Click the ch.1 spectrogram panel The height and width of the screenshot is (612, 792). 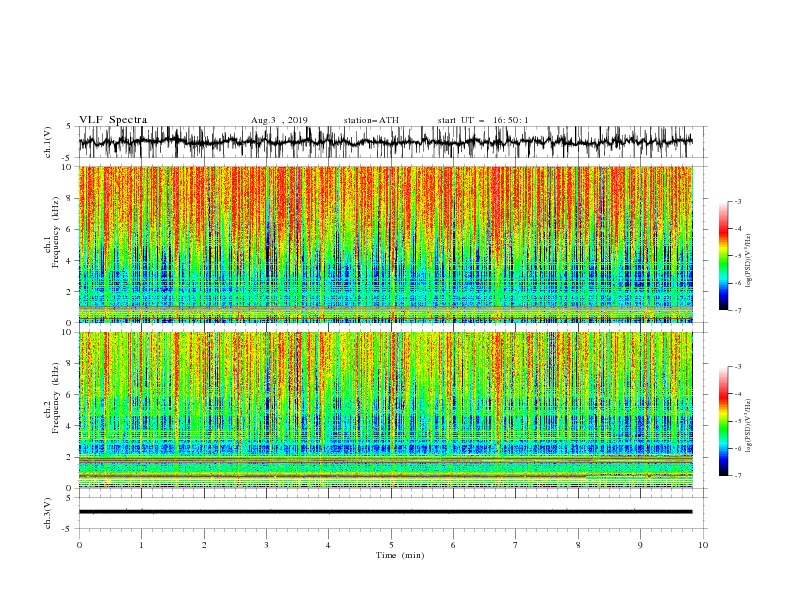point(385,244)
